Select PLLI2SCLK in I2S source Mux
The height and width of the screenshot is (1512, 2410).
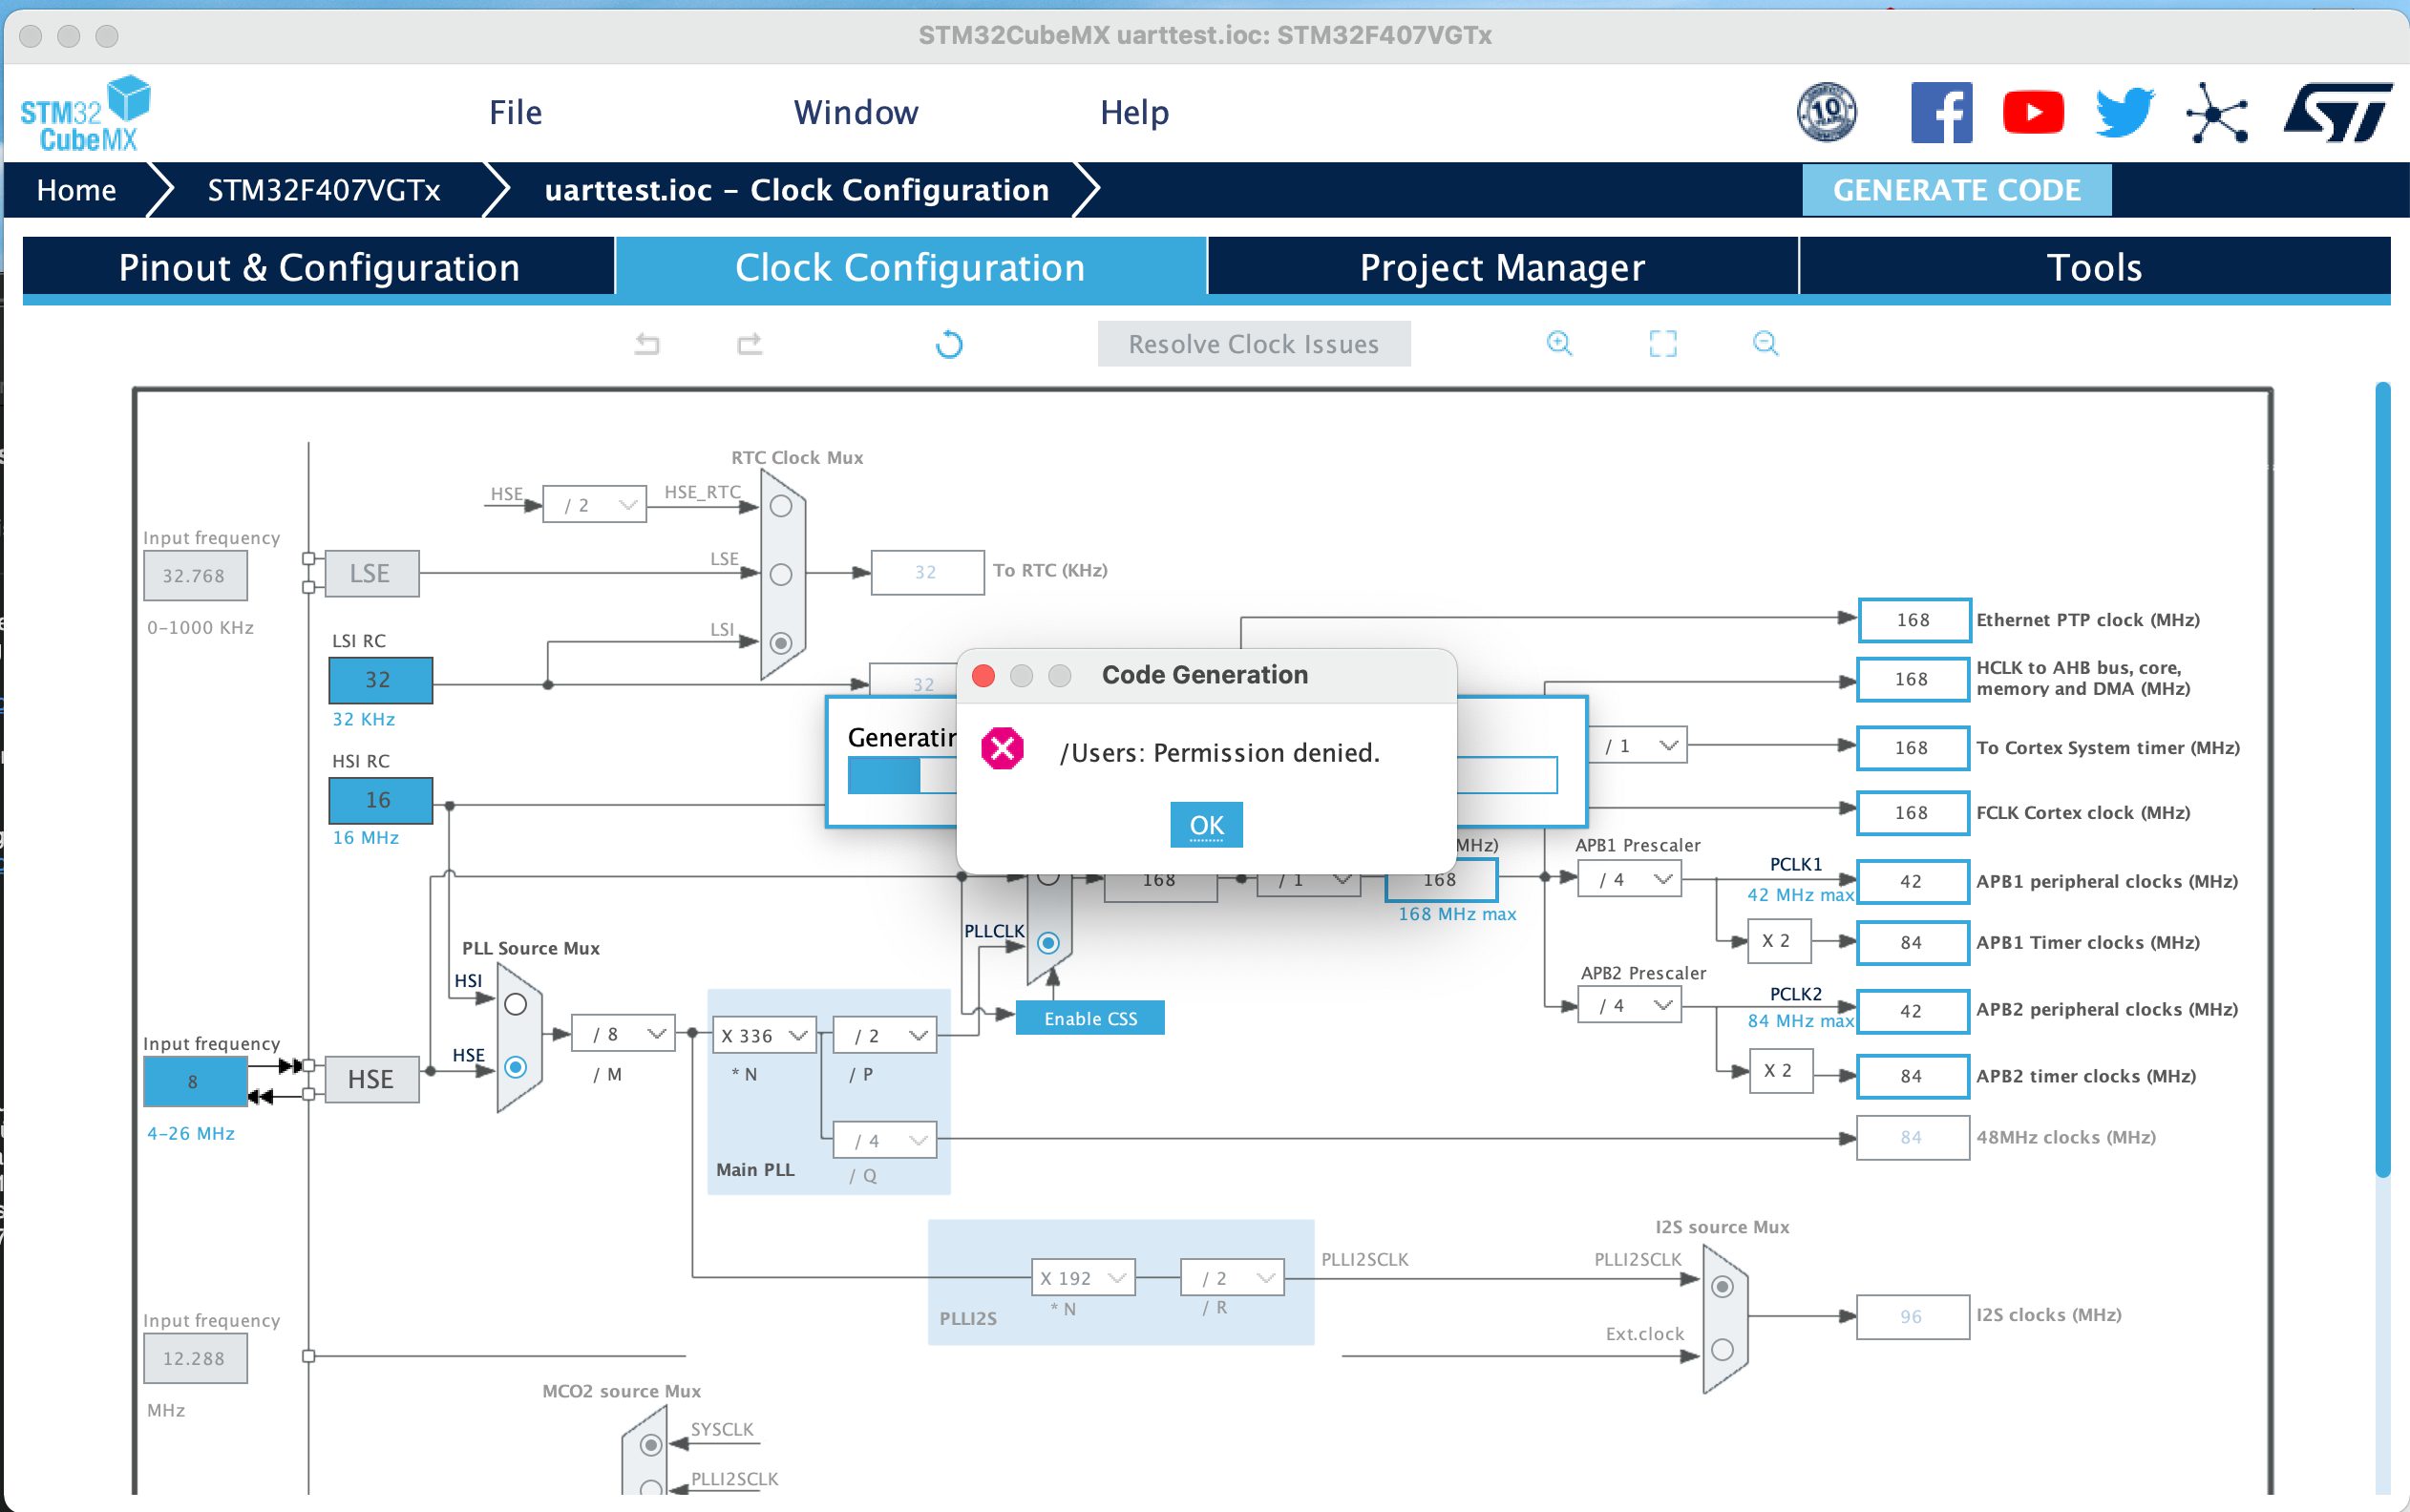[1722, 1286]
